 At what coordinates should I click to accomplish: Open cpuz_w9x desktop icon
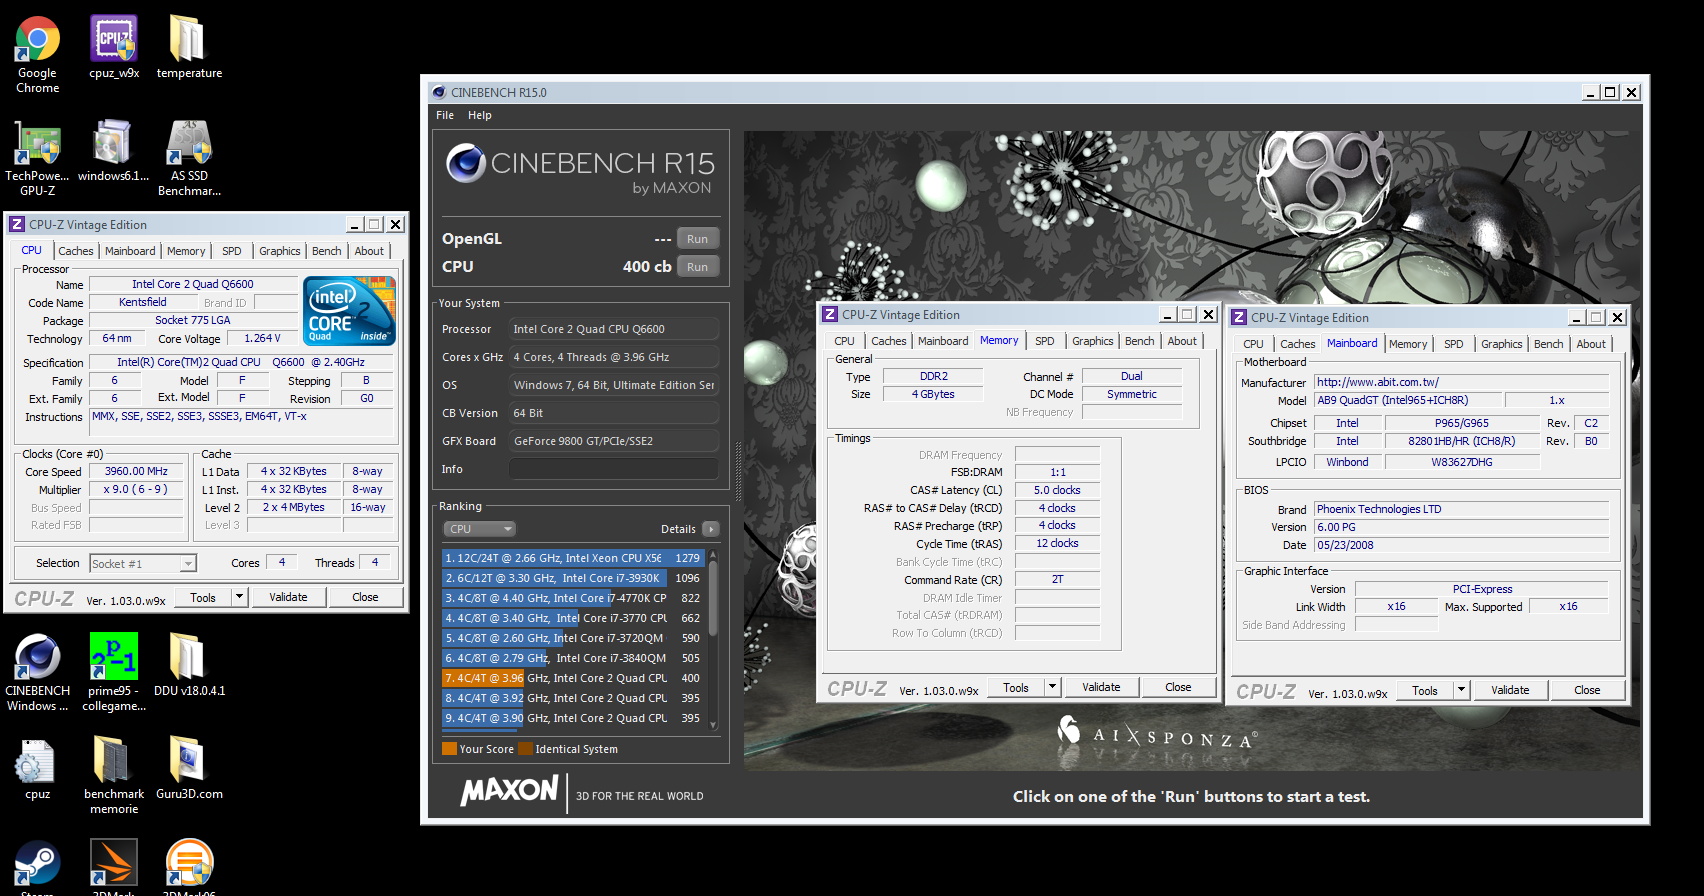(114, 47)
